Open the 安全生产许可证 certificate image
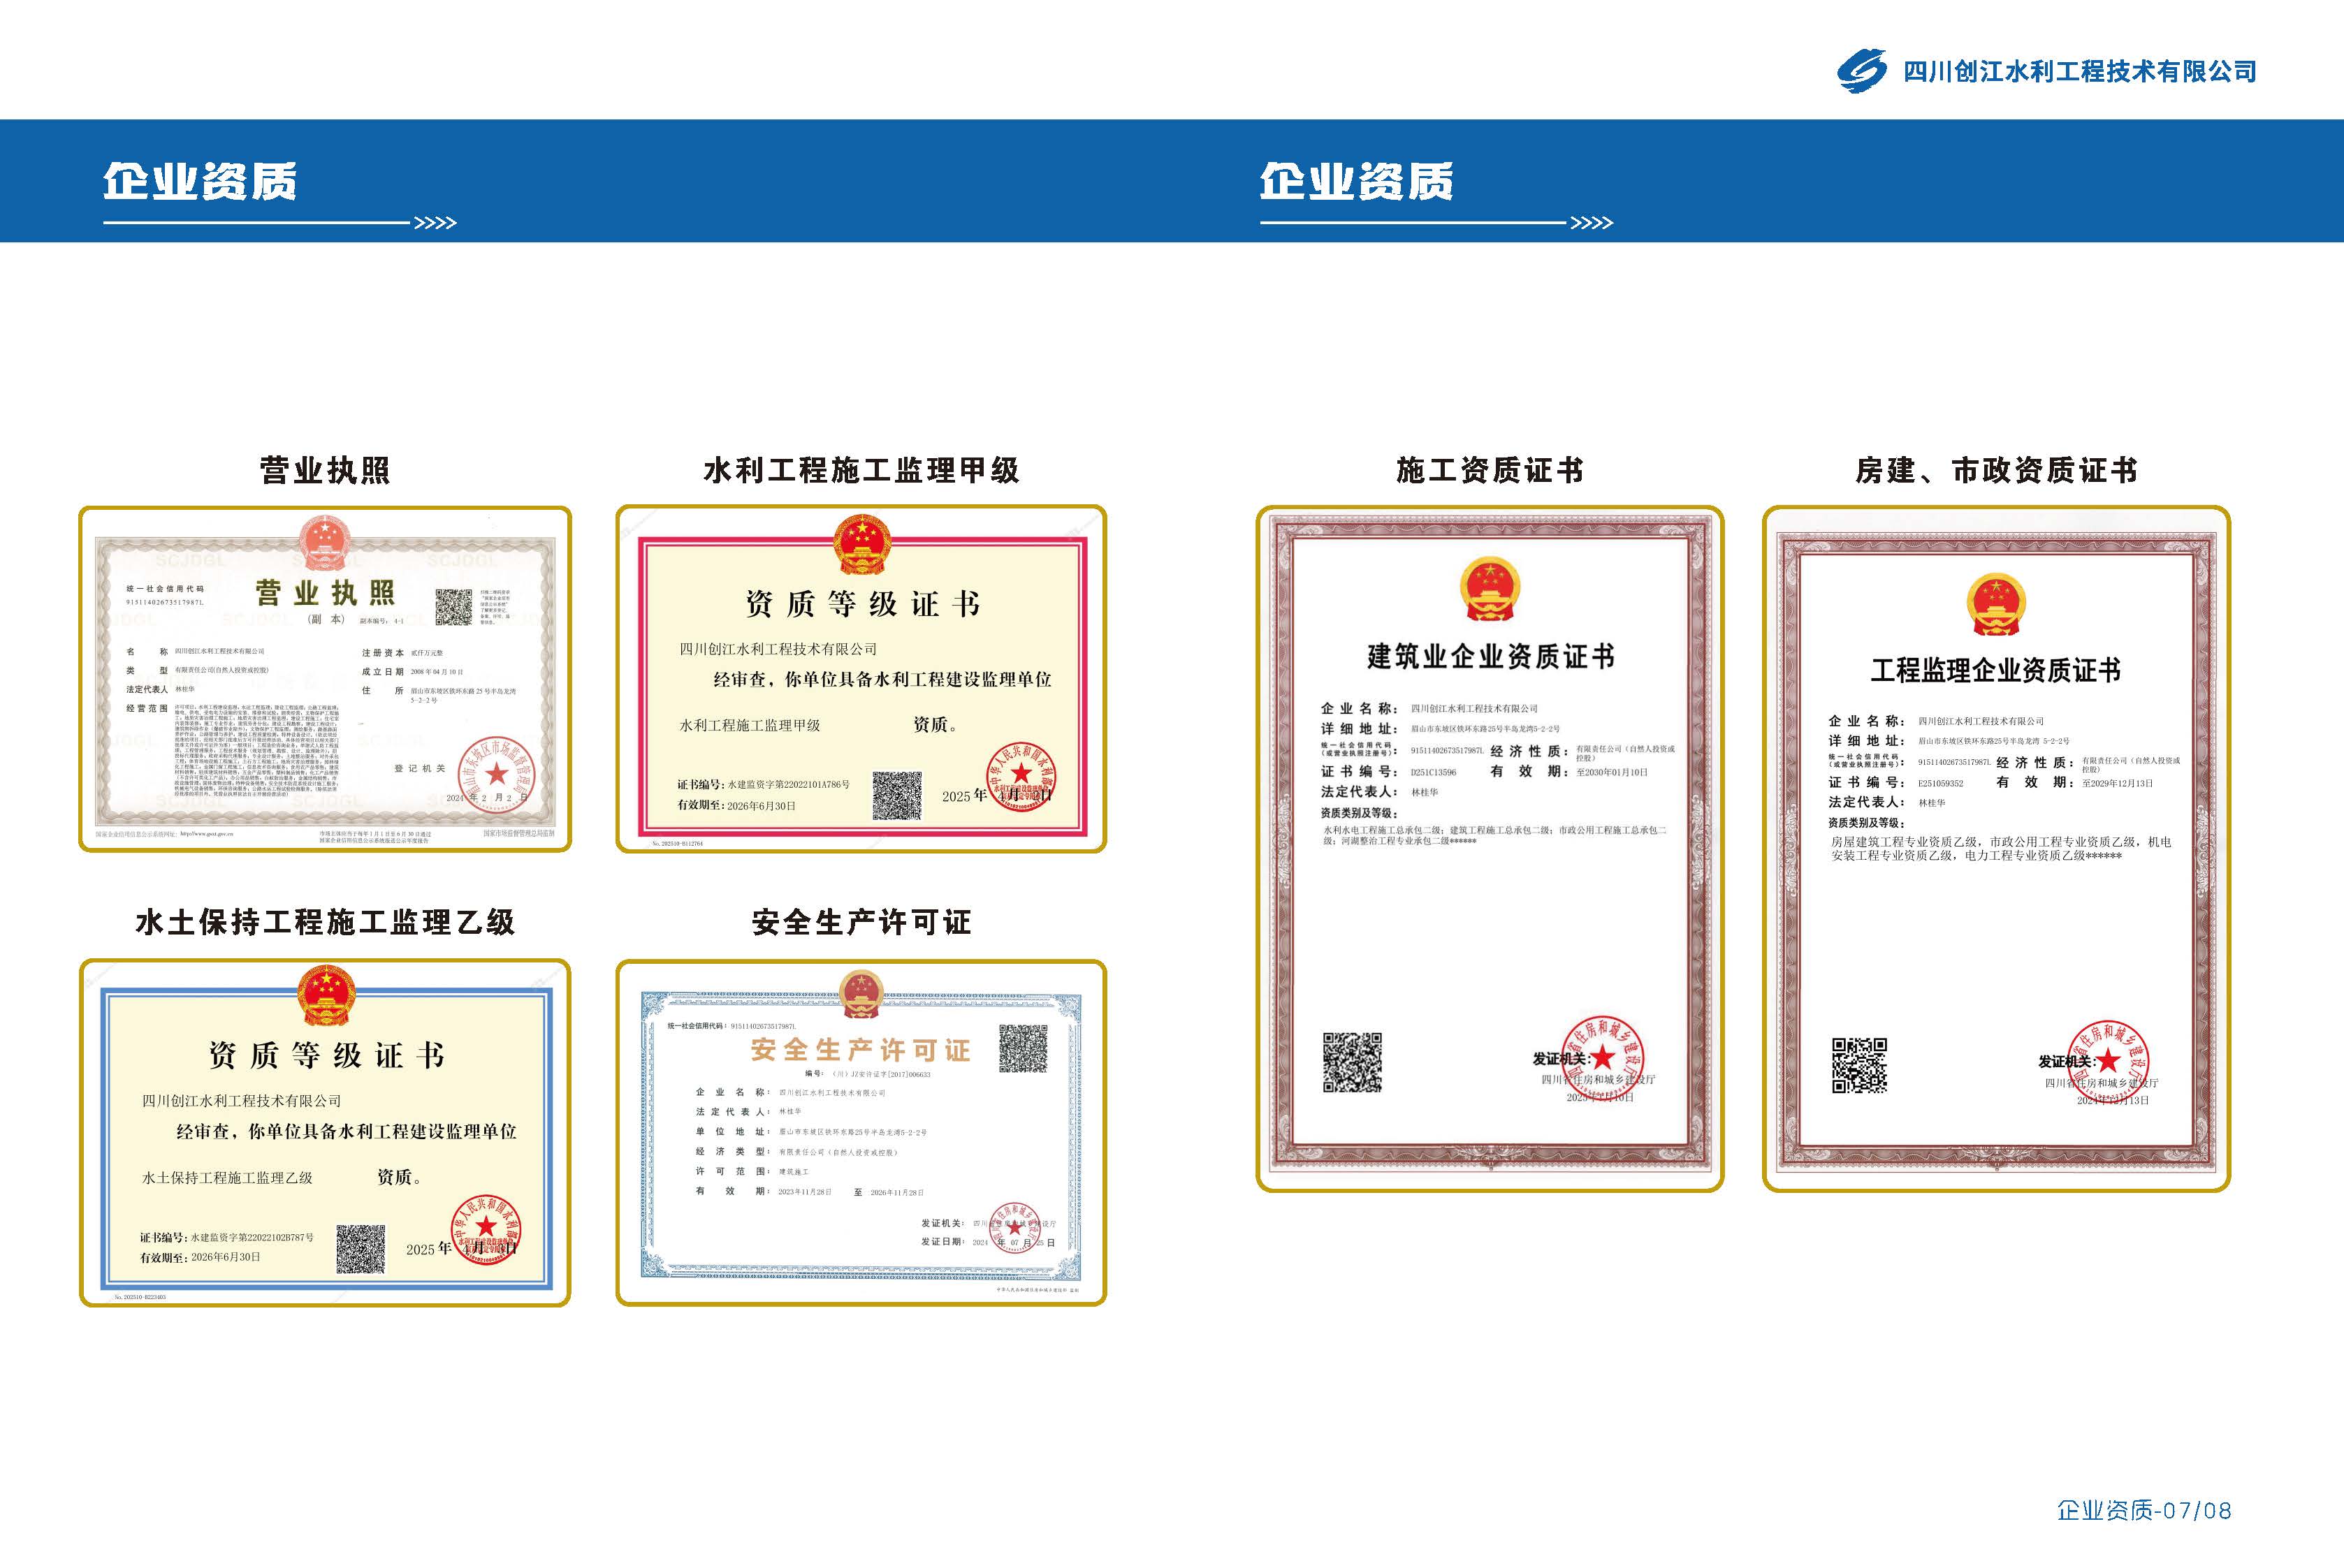The width and height of the screenshot is (2344, 1568). pos(861,1132)
